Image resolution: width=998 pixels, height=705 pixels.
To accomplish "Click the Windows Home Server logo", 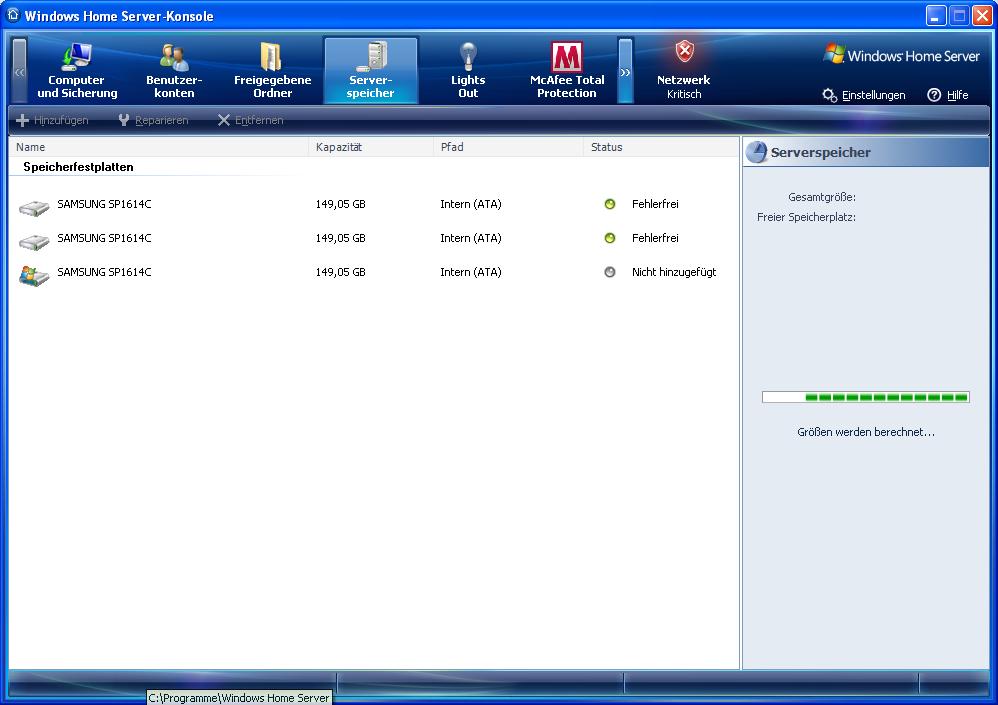I will pos(901,55).
